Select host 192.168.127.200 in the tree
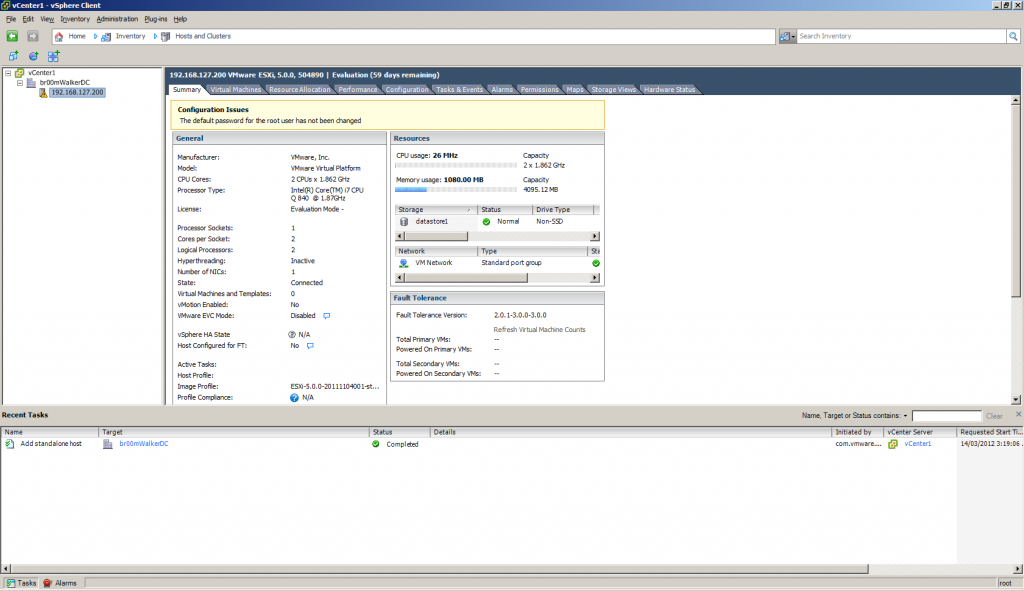 click(77, 93)
